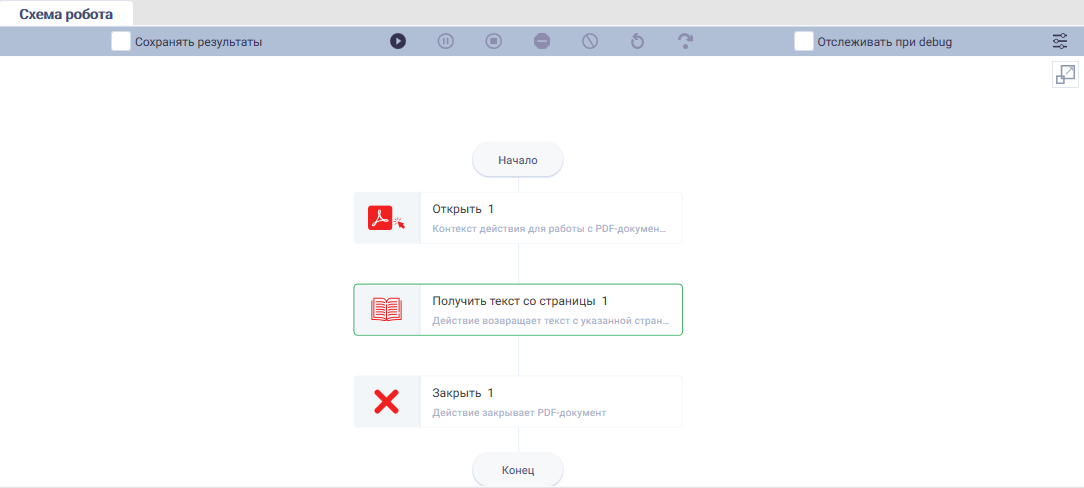Switch to the Схема робота tab

coord(66,14)
